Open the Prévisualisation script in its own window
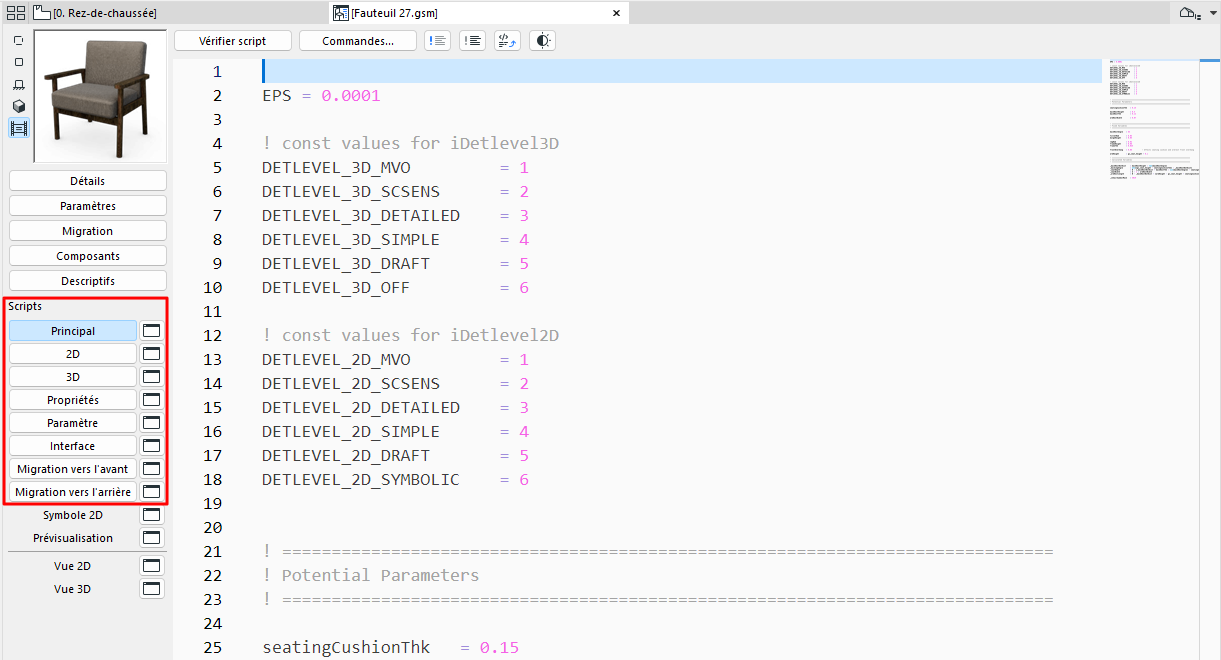This screenshot has width=1221, height=660. 151,537
